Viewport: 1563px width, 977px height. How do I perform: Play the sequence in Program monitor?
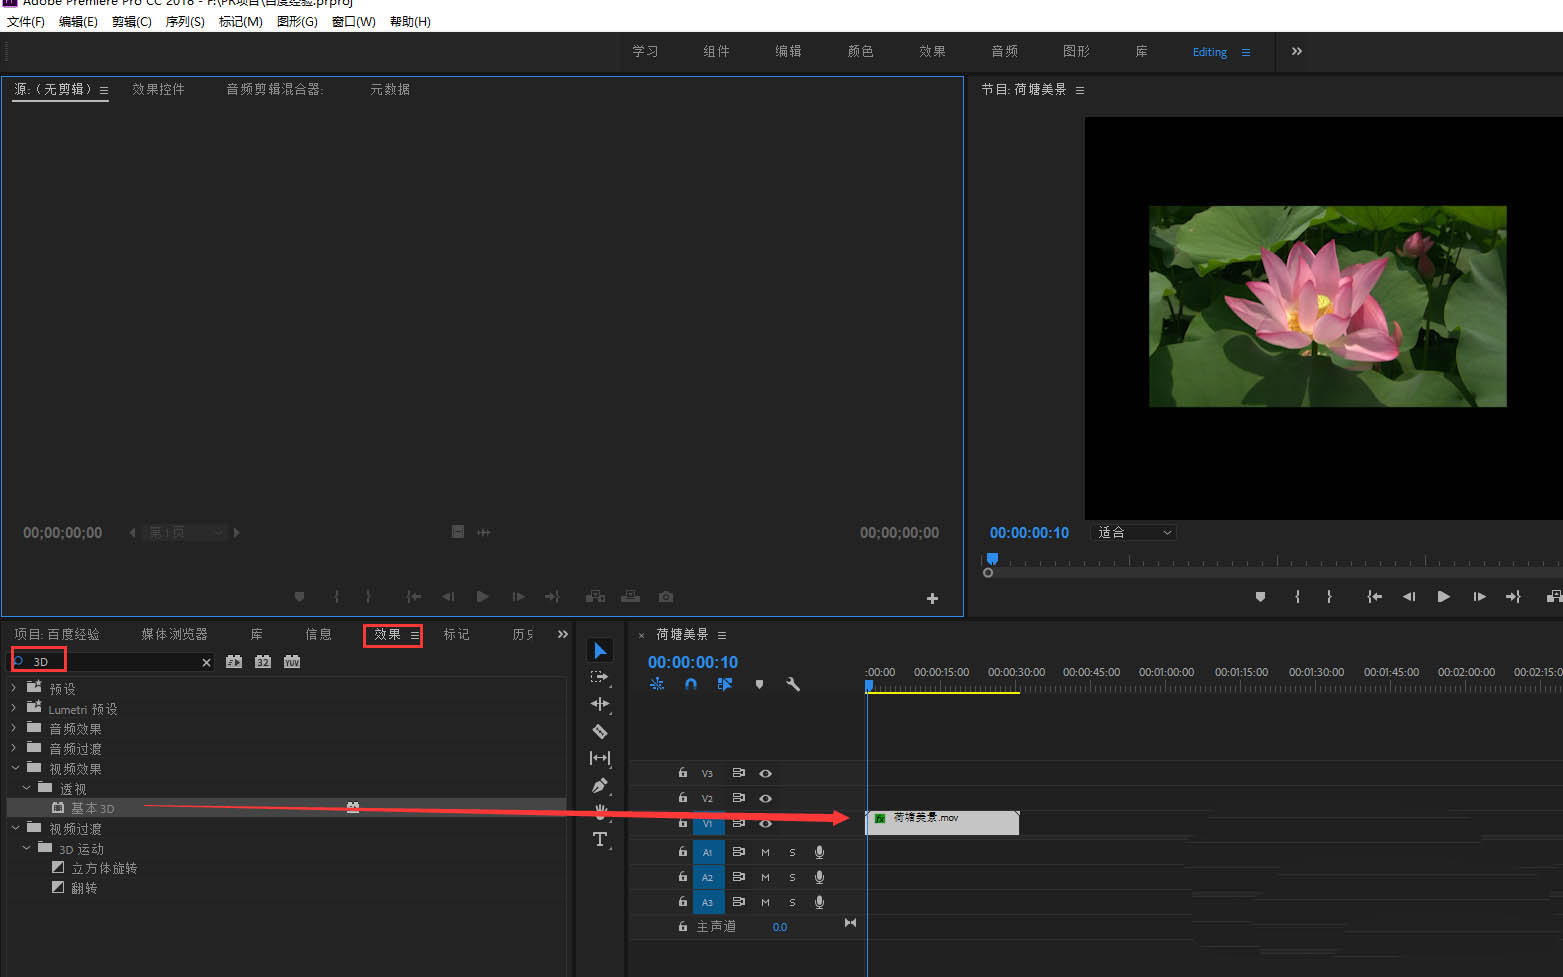(1443, 597)
